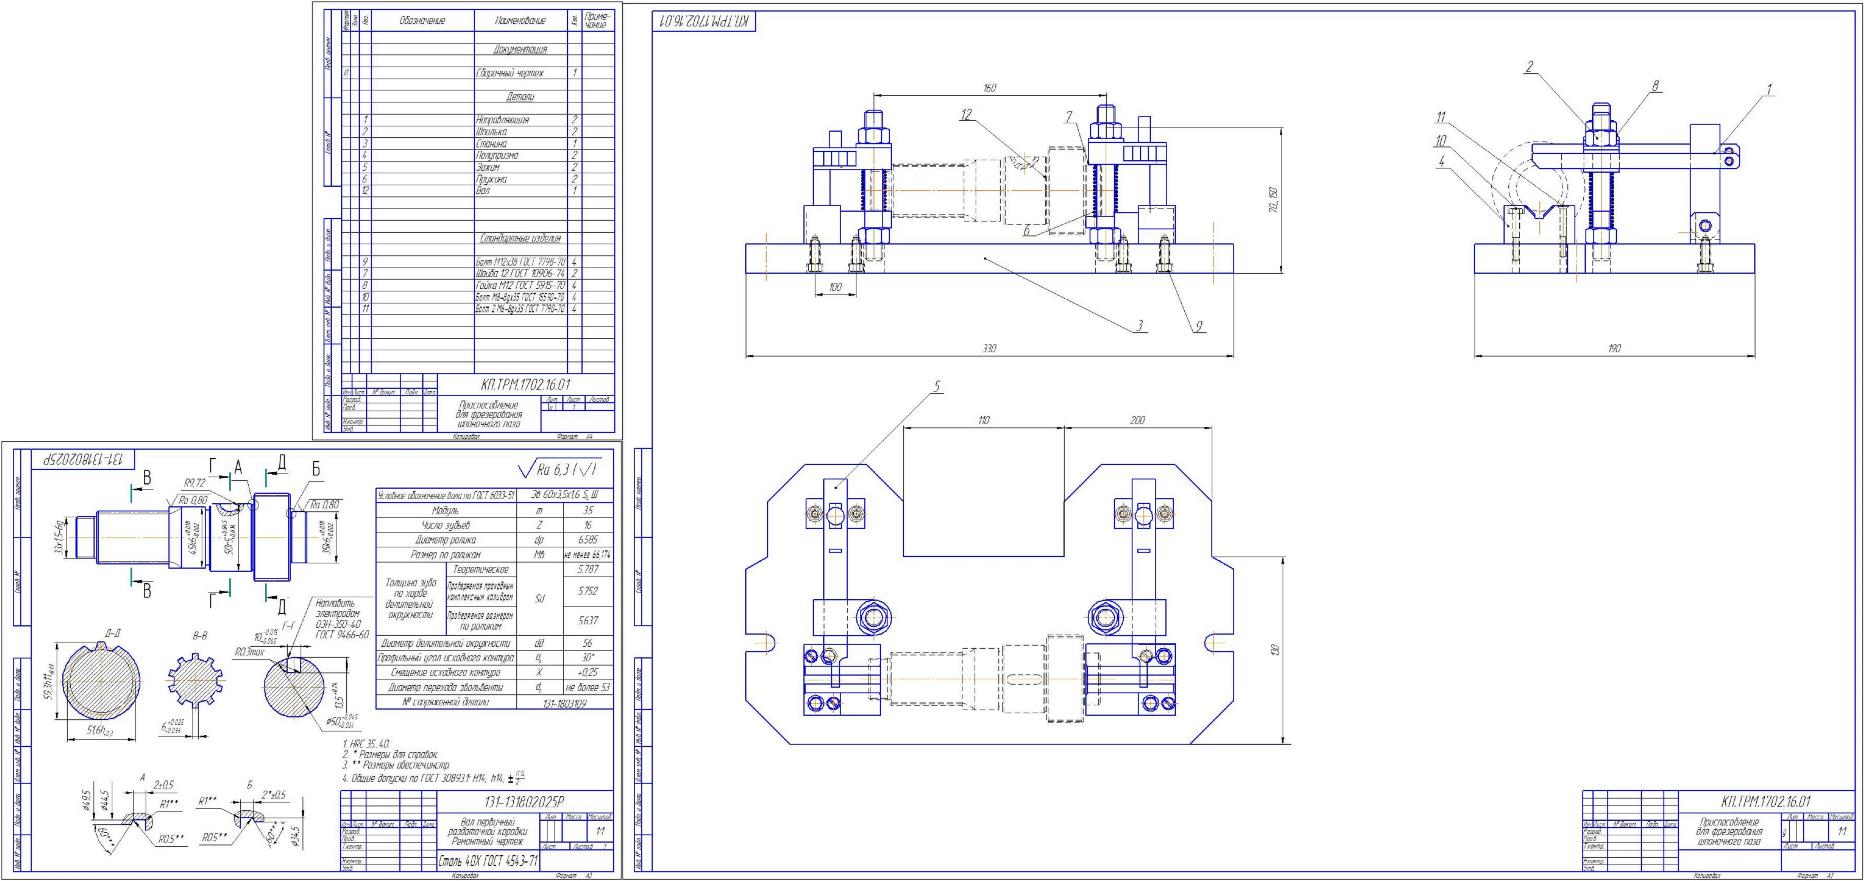Click the 160 dimension above the front view
Image resolution: width=1864 pixels, height=881 pixels.
pos(989,89)
